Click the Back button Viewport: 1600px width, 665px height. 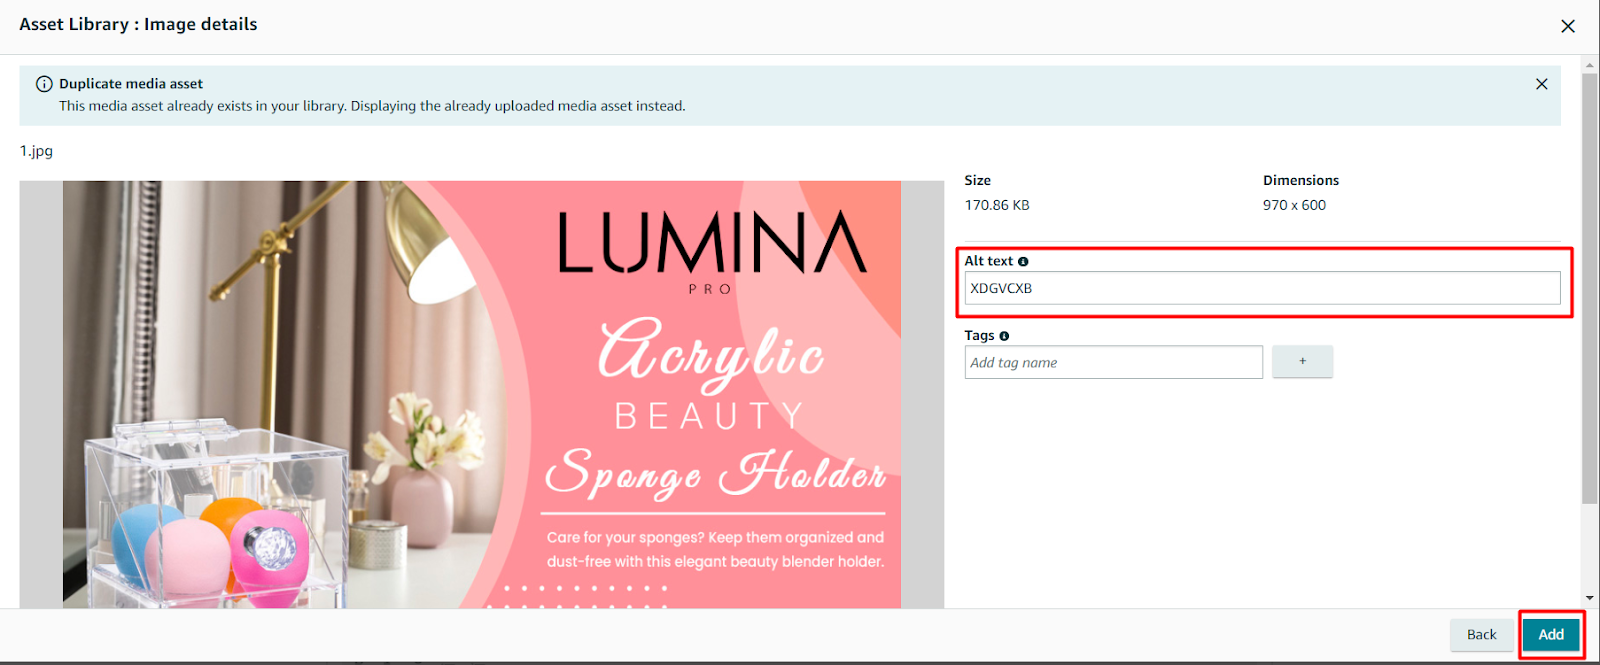coord(1481,634)
